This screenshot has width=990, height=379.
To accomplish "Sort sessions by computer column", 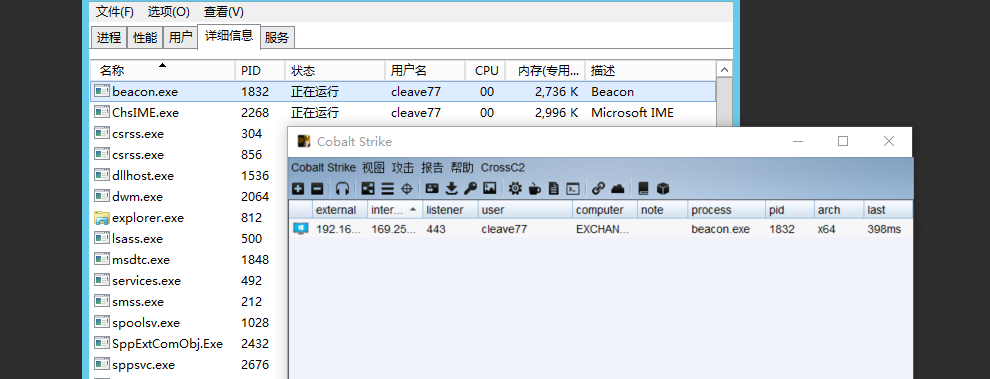I will pyautogui.click(x=605, y=210).
